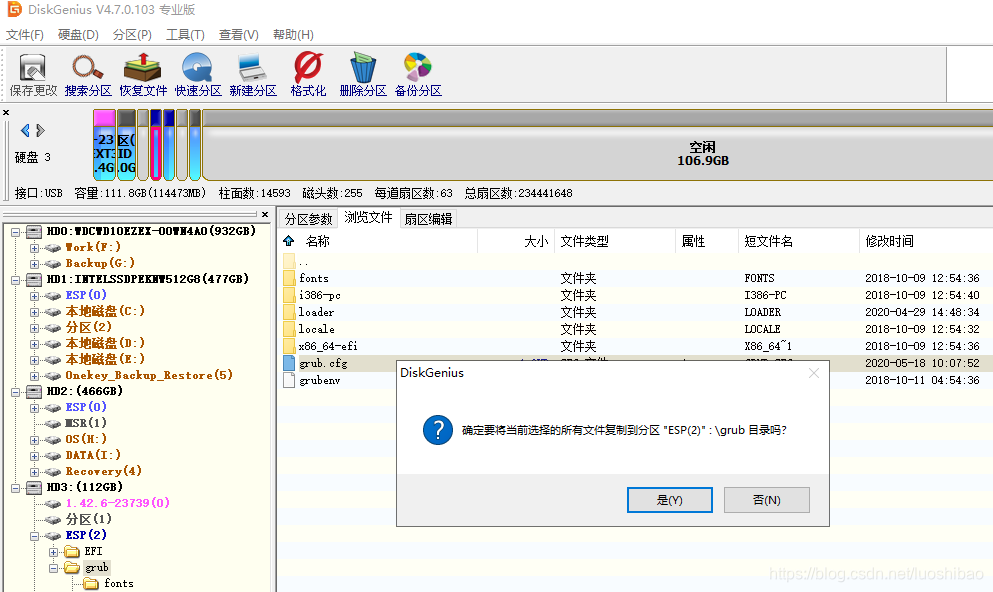Open the 文件(F) menu

(25, 35)
